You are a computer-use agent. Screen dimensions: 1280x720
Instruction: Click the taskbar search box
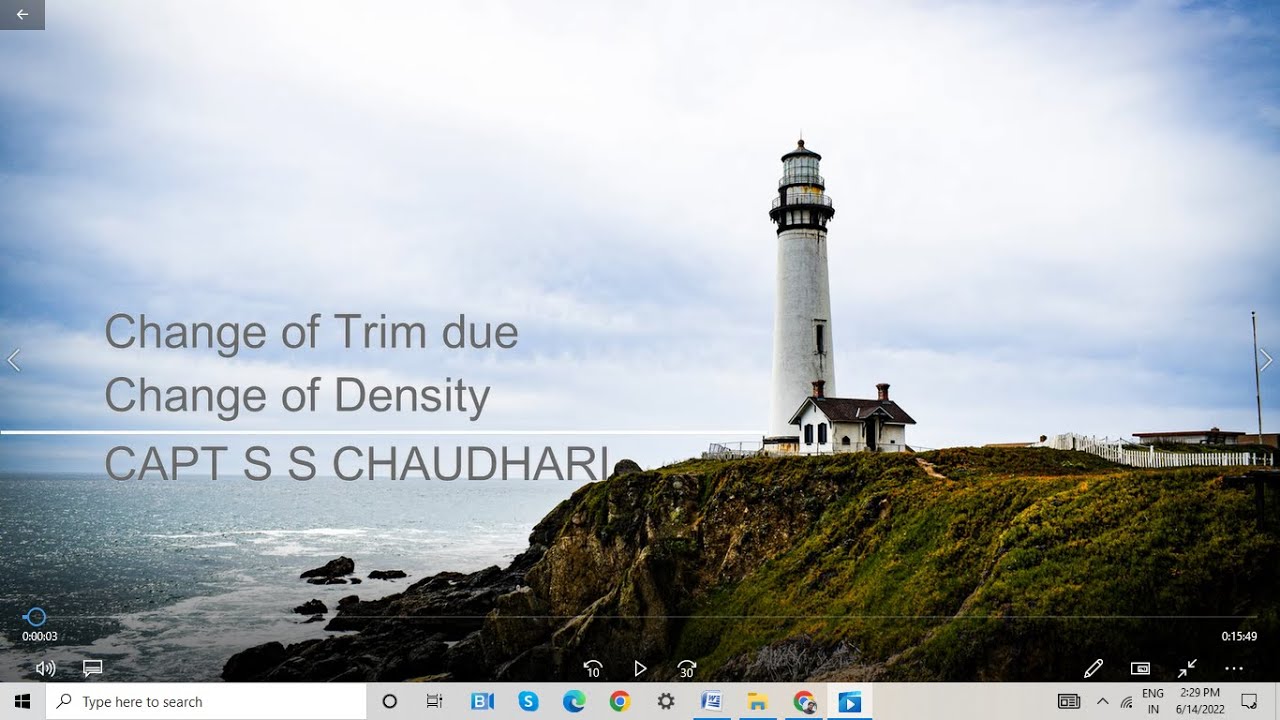(x=206, y=701)
